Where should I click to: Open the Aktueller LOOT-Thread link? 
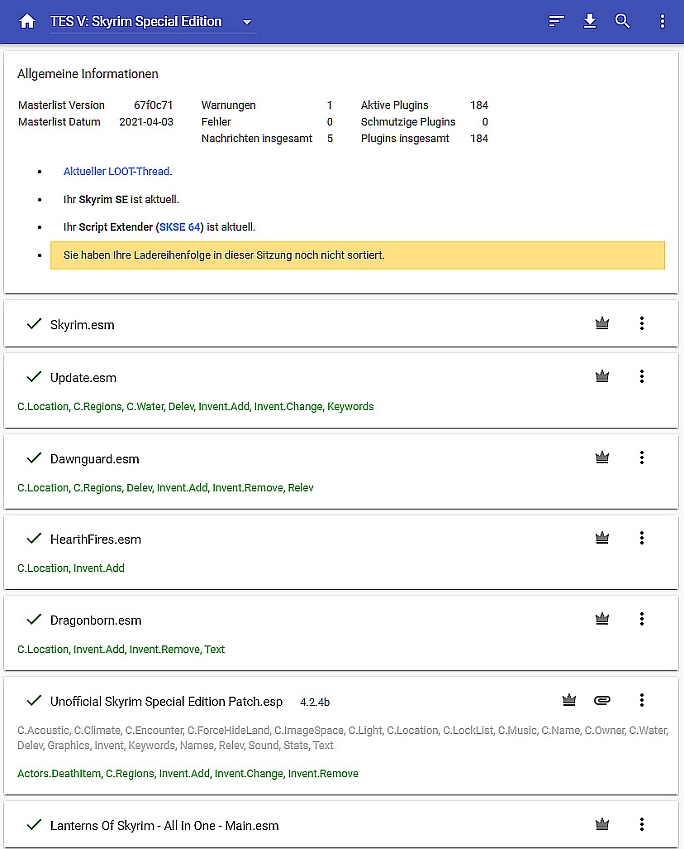116,172
